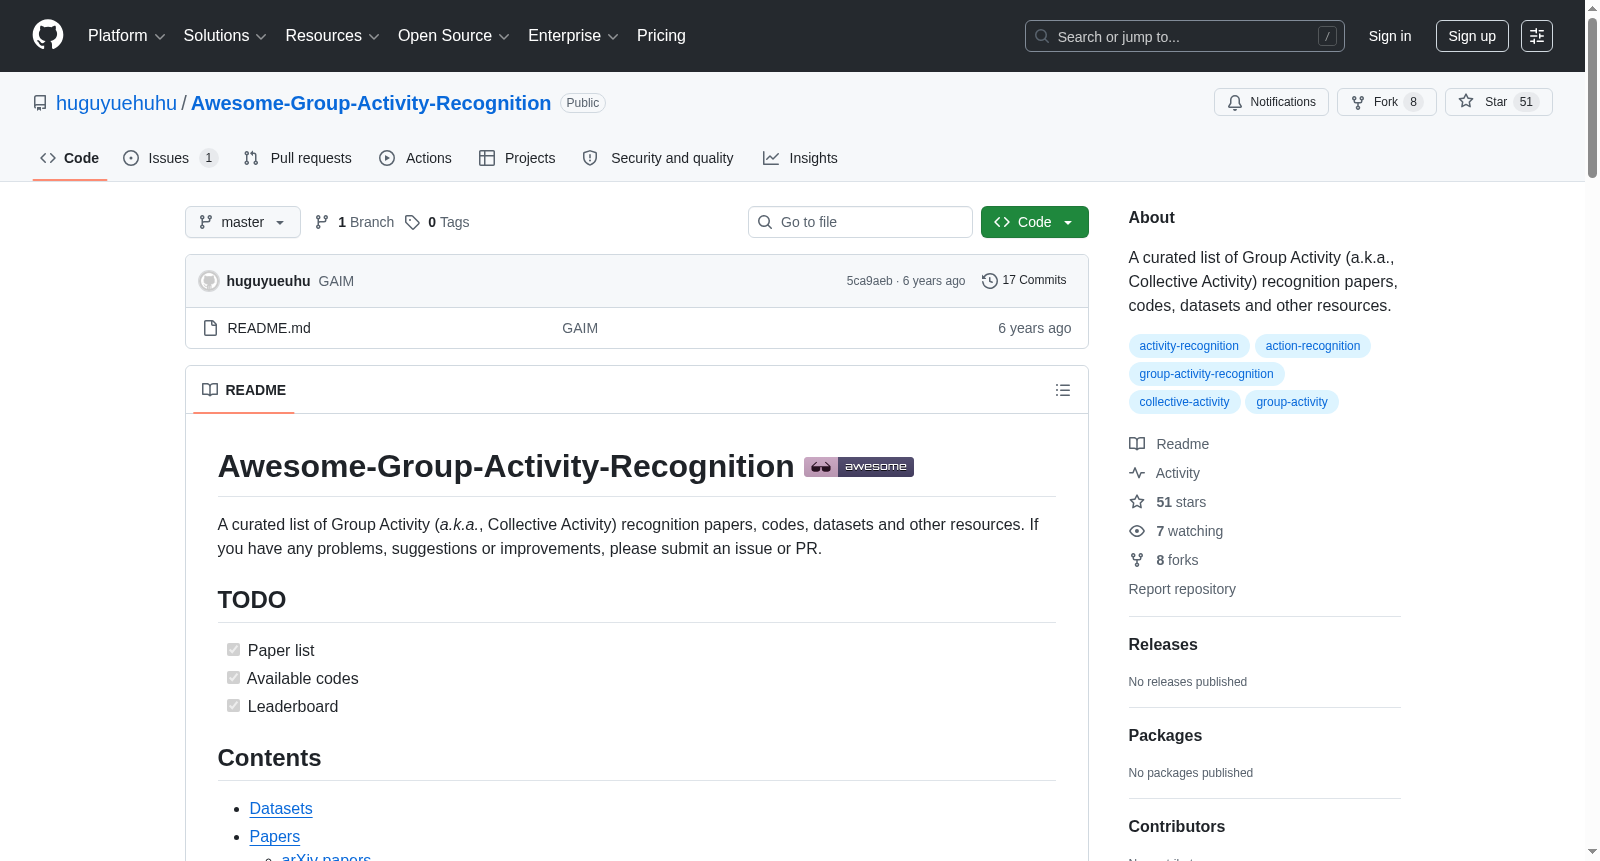Open the Pull requests tab
The image size is (1600, 861).
coord(298,158)
